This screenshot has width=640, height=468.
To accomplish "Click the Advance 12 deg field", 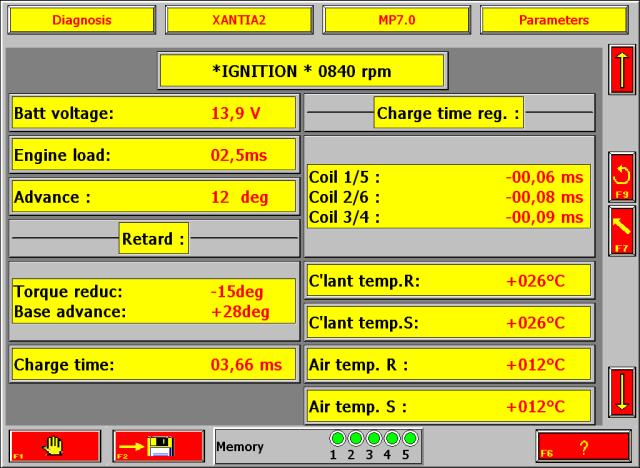I will [x=154, y=197].
